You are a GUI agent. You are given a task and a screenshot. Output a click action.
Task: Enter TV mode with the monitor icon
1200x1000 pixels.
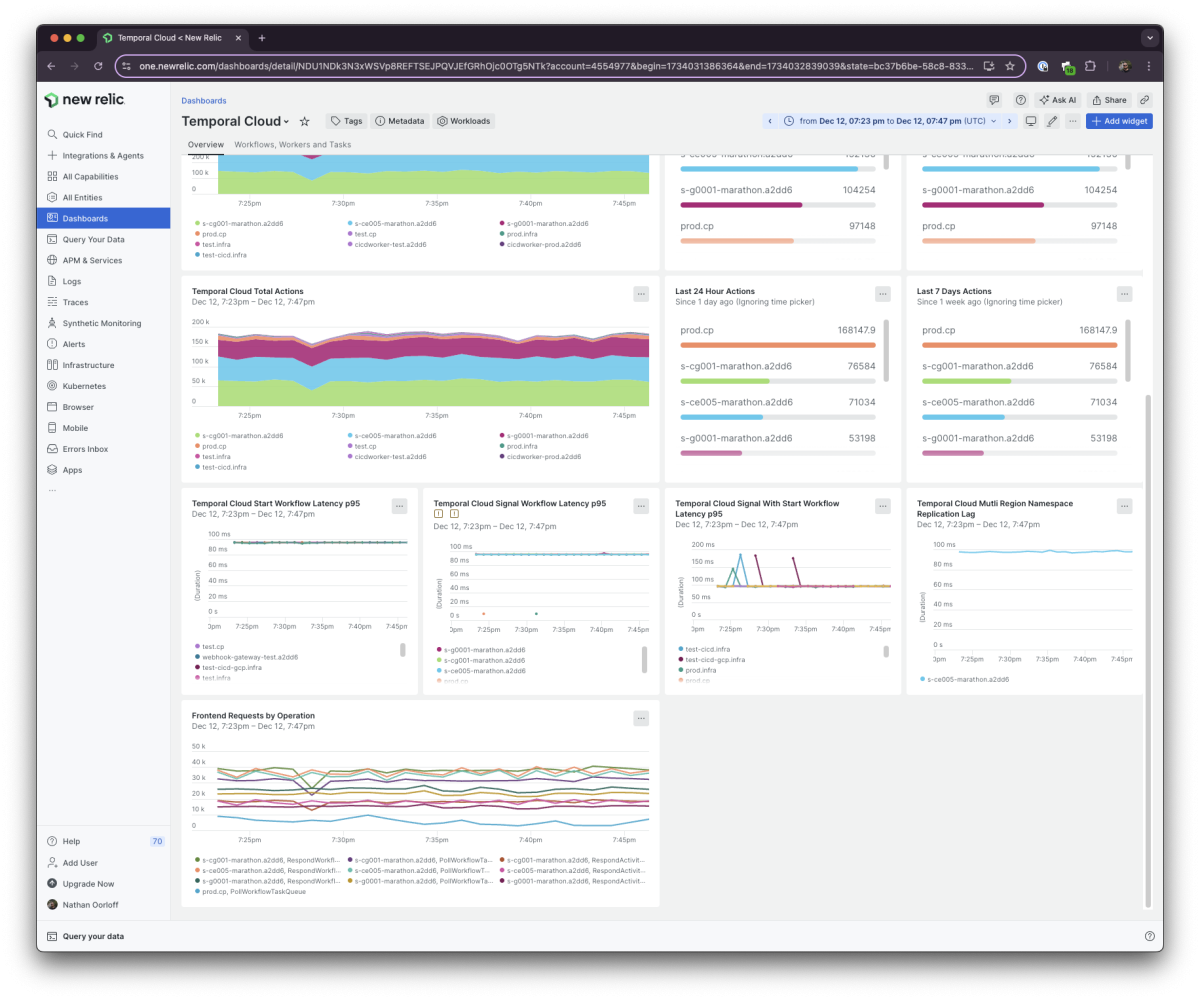1031,121
